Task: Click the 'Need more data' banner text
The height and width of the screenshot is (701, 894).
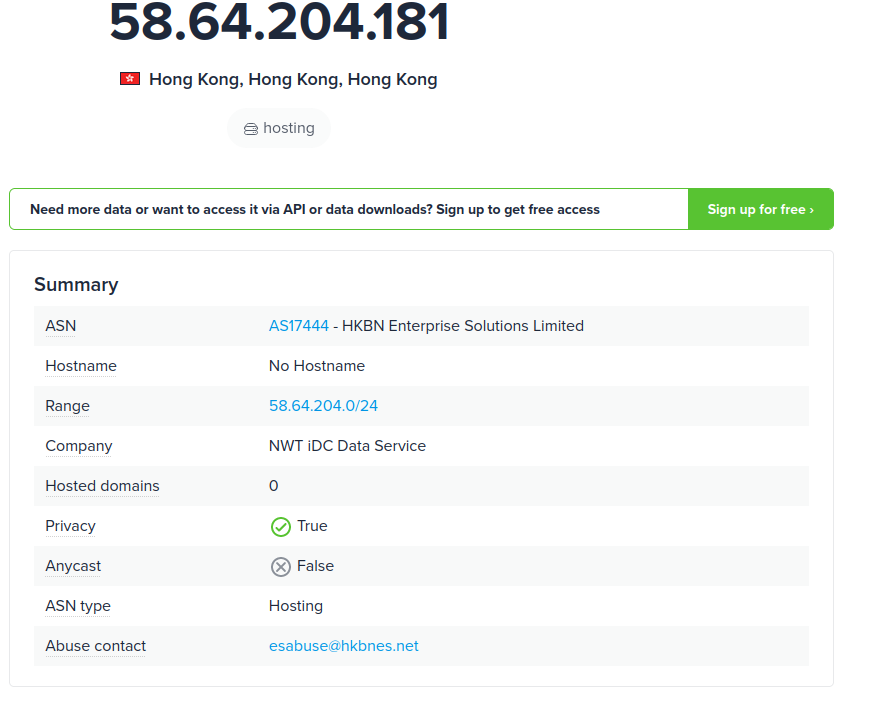Action: tap(314, 210)
